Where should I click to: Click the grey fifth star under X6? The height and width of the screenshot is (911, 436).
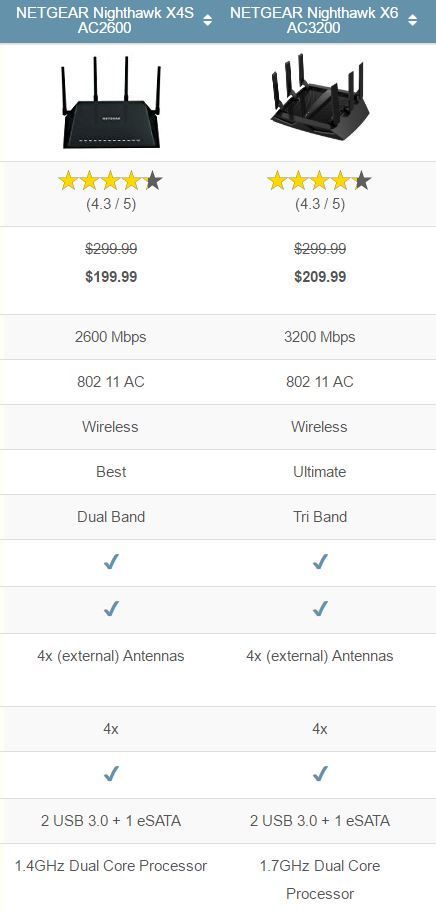[x=362, y=181]
